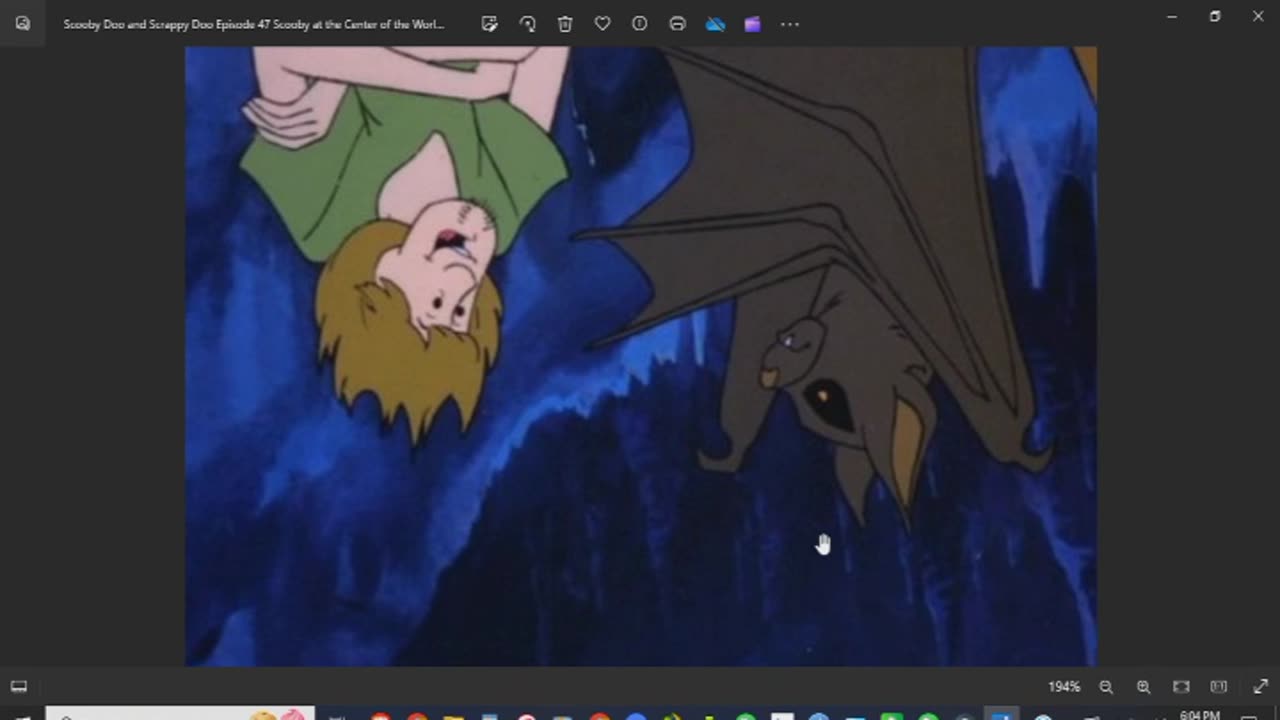This screenshot has width=1280, height=720.
Task: Open the file info panel
Action: [x=640, y=24]
